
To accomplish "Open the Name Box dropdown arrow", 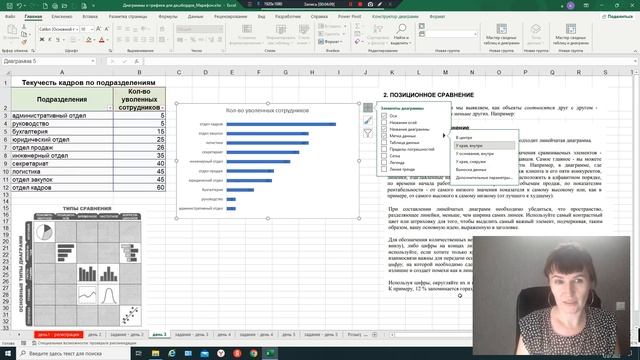I will click(x=93, y=61).
